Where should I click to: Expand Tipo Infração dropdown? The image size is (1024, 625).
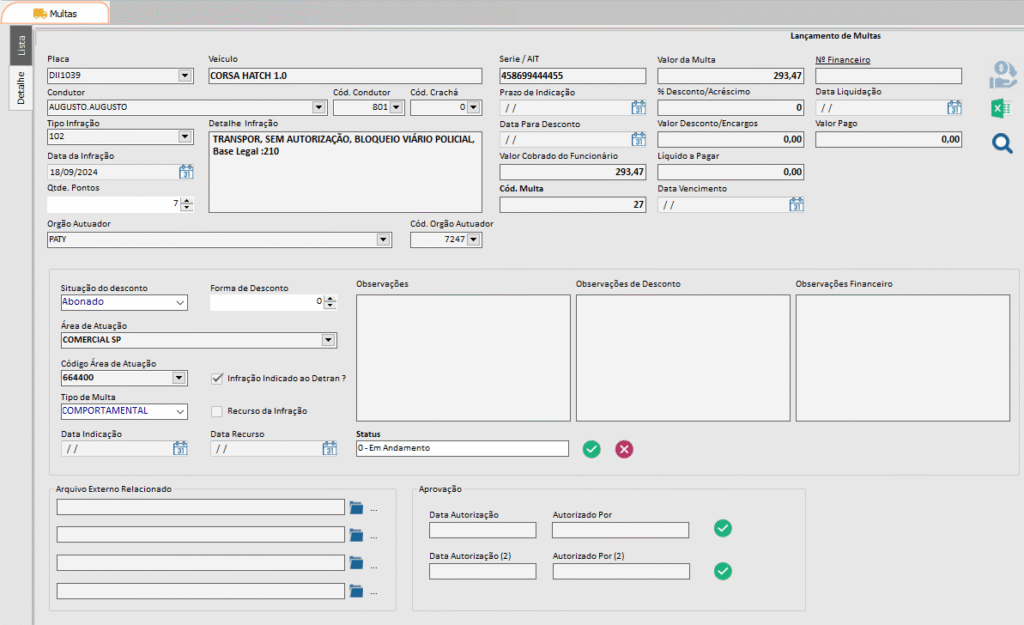coord(185,136)
